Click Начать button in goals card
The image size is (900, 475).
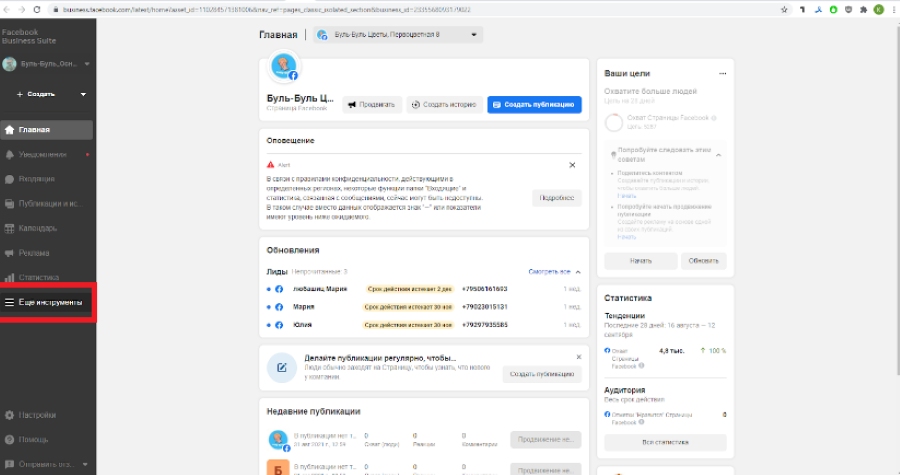point(641,261)
